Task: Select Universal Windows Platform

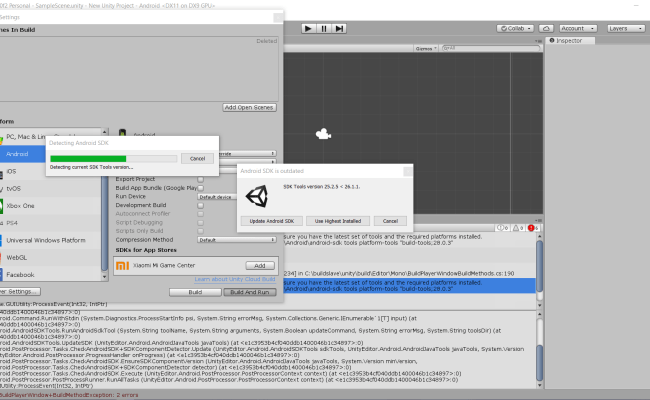Action: pyautogui.click(x=50, y=240)
